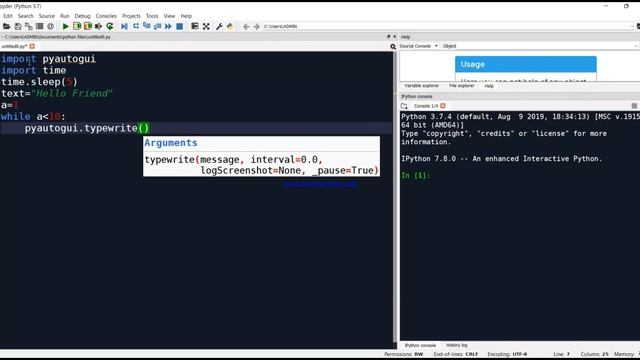Select the bottom IPython console tab
Screen dimensions: 640x360
pyautogui.click(x=420, y=345)
